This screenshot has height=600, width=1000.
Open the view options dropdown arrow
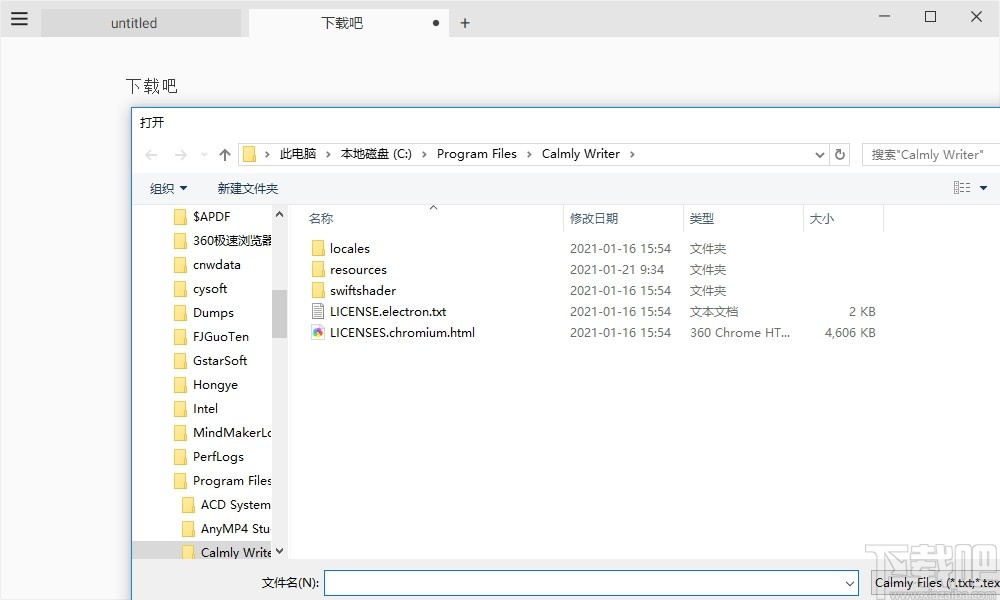[983, 188]
